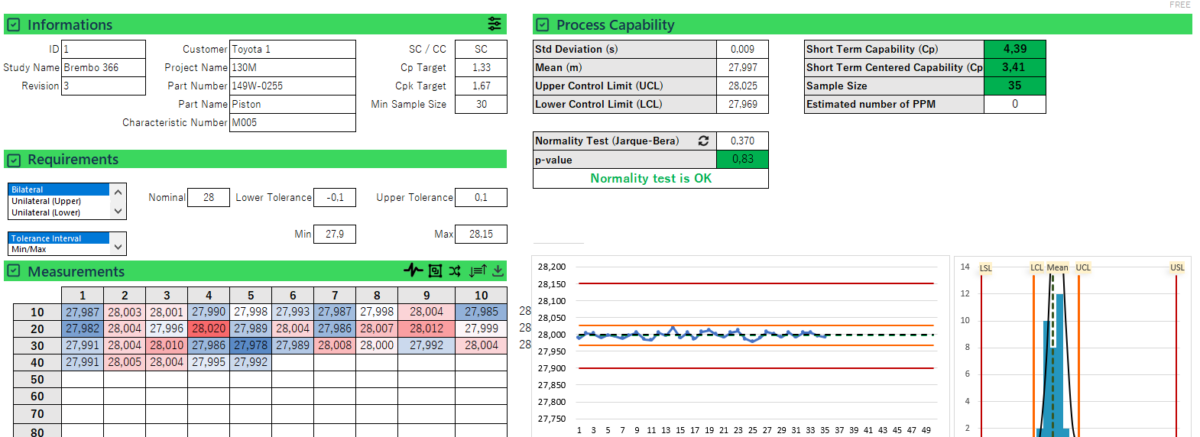Click the refresh icon beside Normality Test
The width and height of the screenshot is (1200, 437).
coord(703,142)
